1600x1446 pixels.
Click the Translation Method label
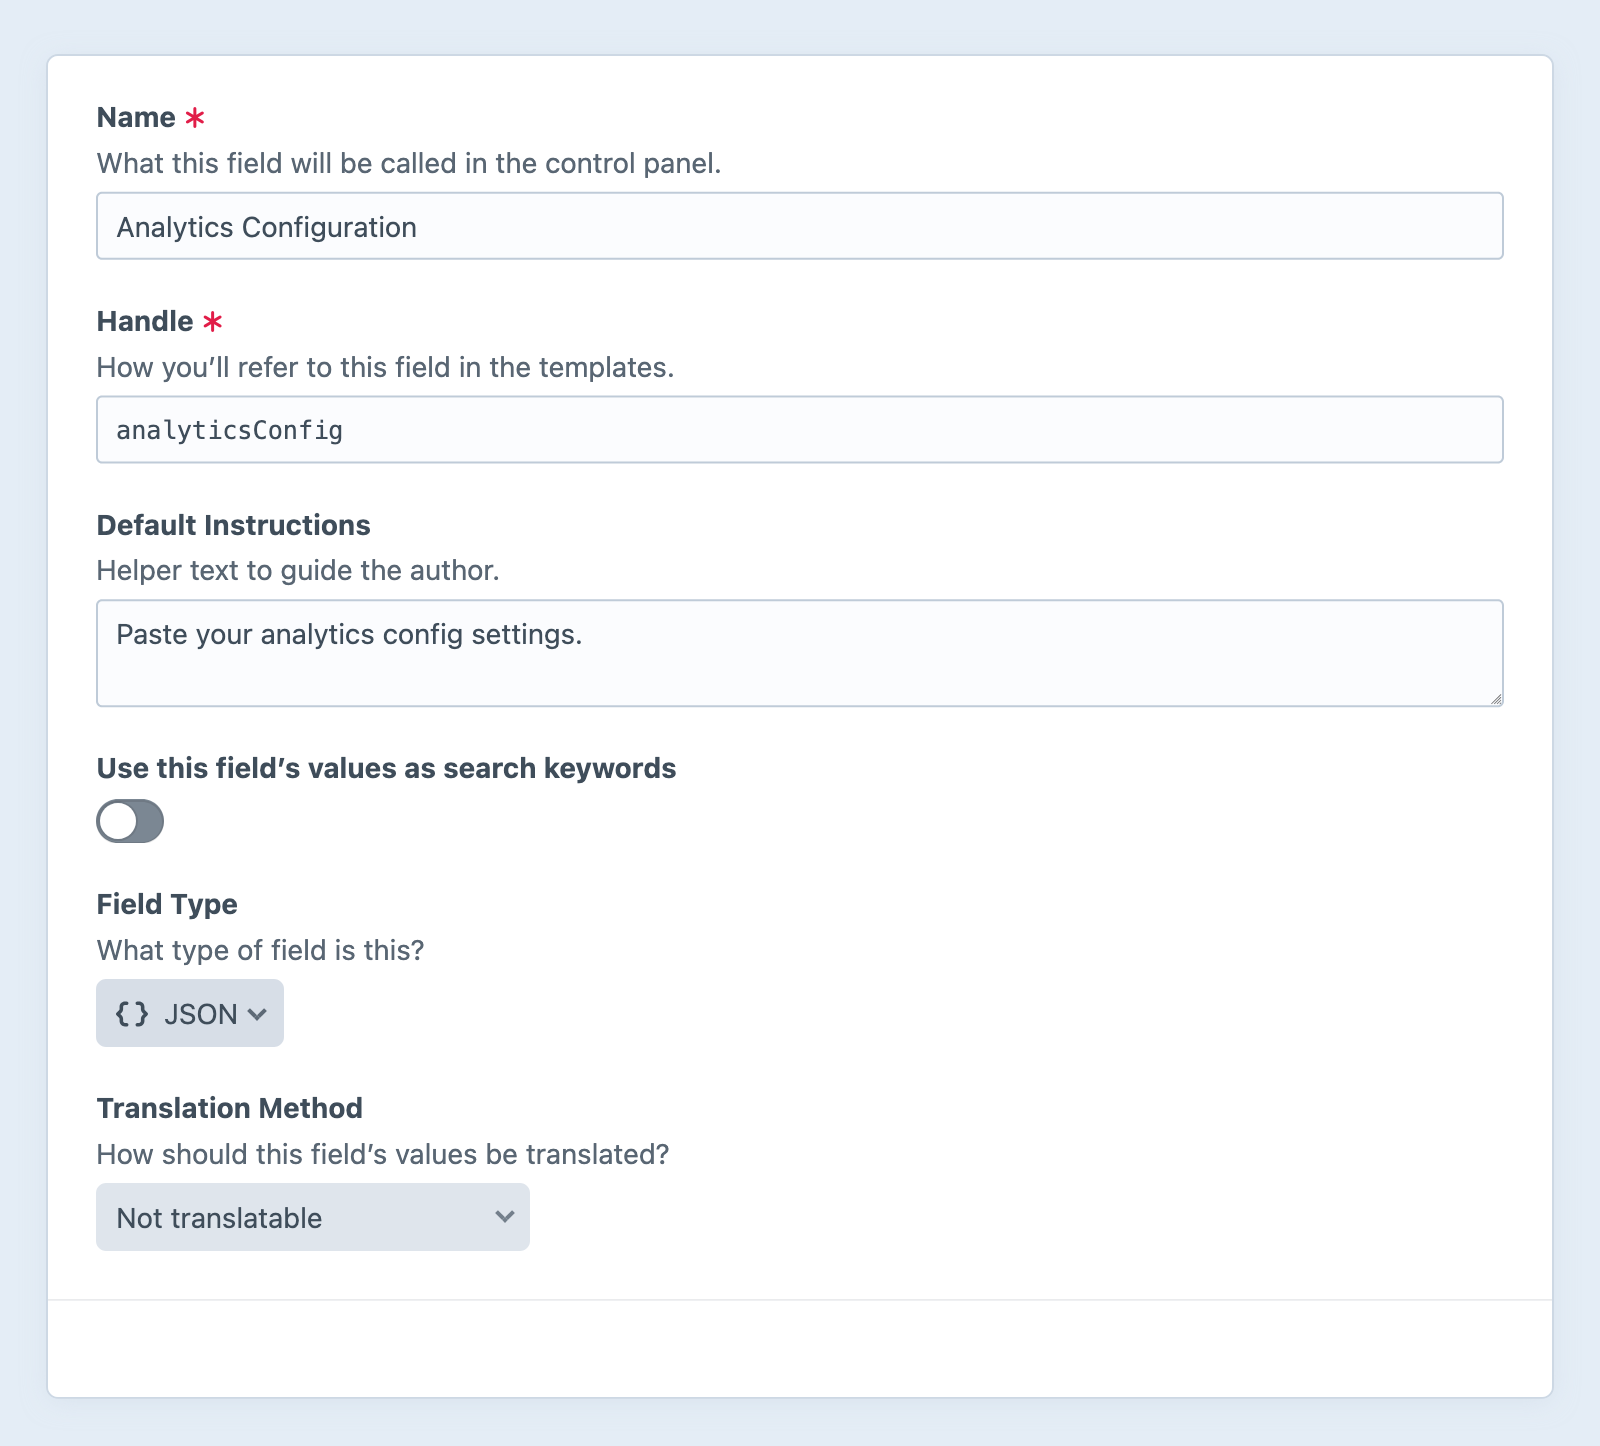[229, 1108]
